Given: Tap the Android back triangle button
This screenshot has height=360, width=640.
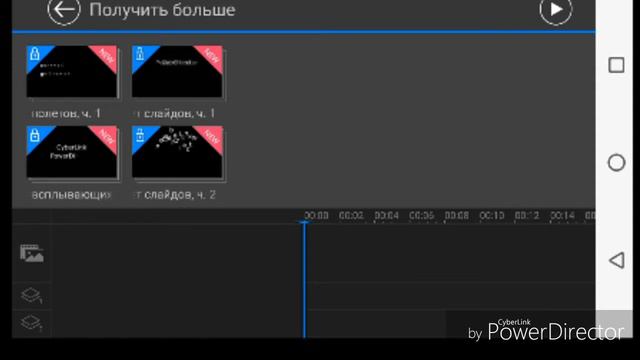Looking at the screenshot, I should click(617, 260).
